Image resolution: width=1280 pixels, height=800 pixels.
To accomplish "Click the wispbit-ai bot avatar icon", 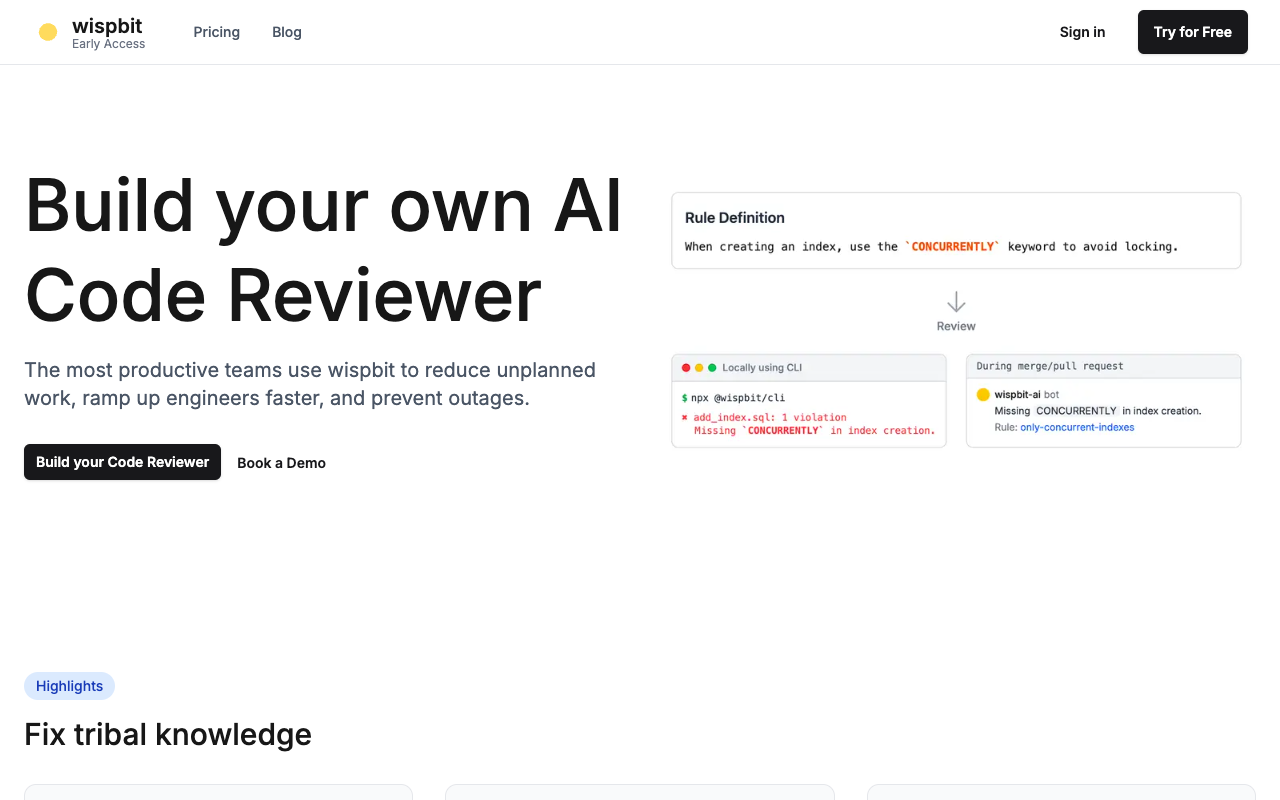I will pyautogui.click(x=983, y=395).
